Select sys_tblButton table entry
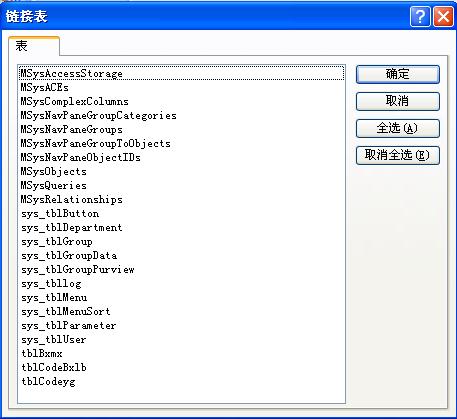457x419 pixels. point(182,213)
